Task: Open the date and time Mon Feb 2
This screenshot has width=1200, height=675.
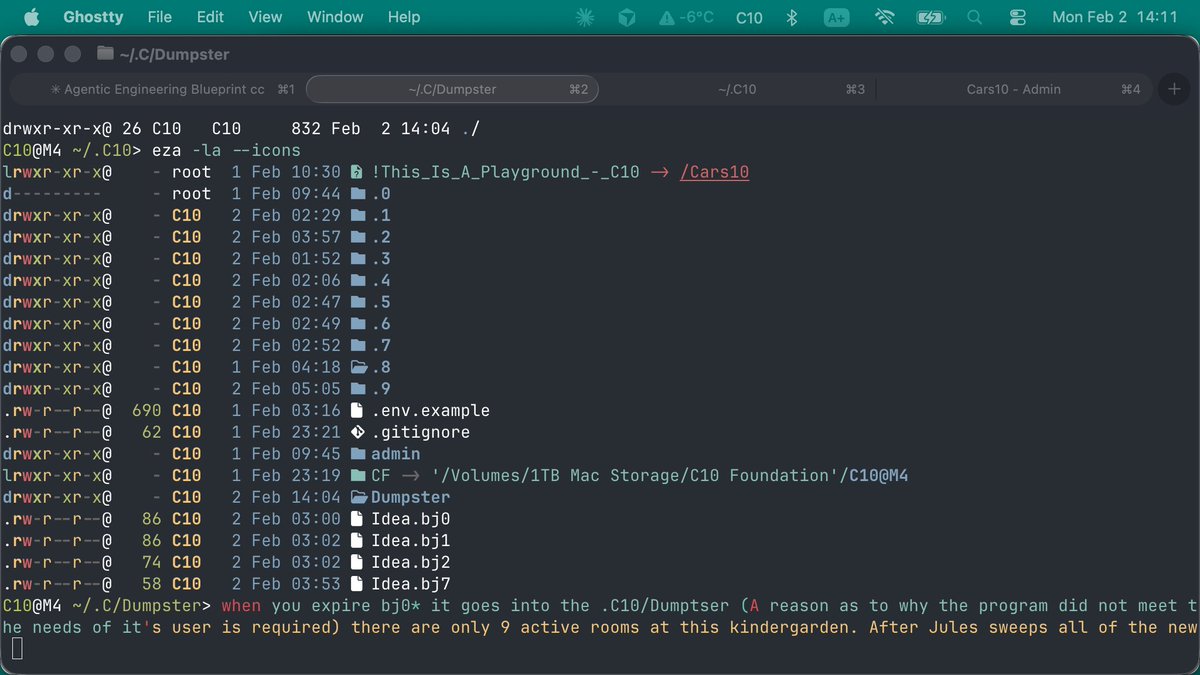Action: coord(1115,17)
